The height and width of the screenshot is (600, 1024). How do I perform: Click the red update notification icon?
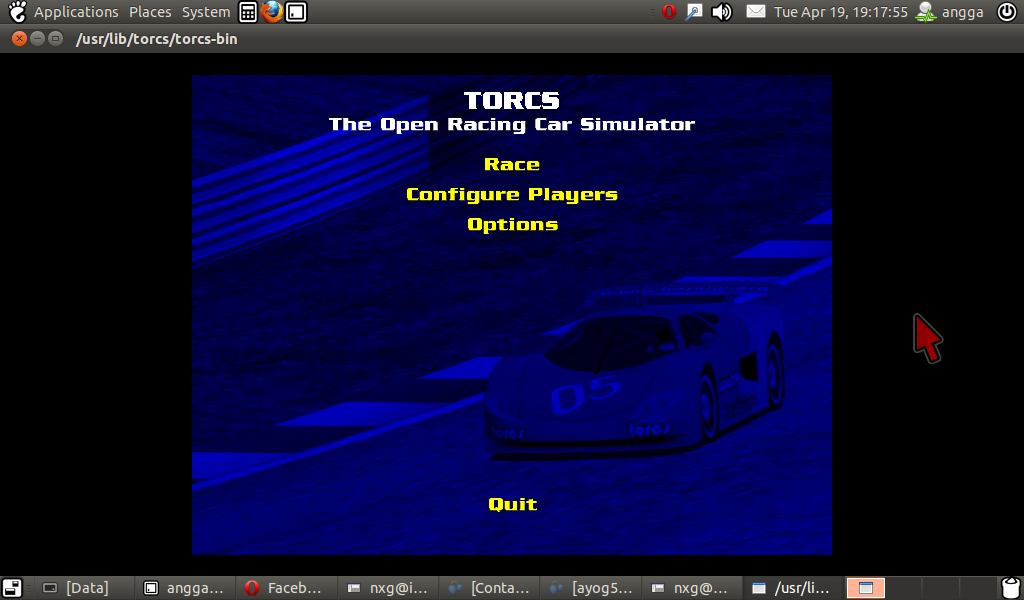pyautogui.click(x=670, y=12)
